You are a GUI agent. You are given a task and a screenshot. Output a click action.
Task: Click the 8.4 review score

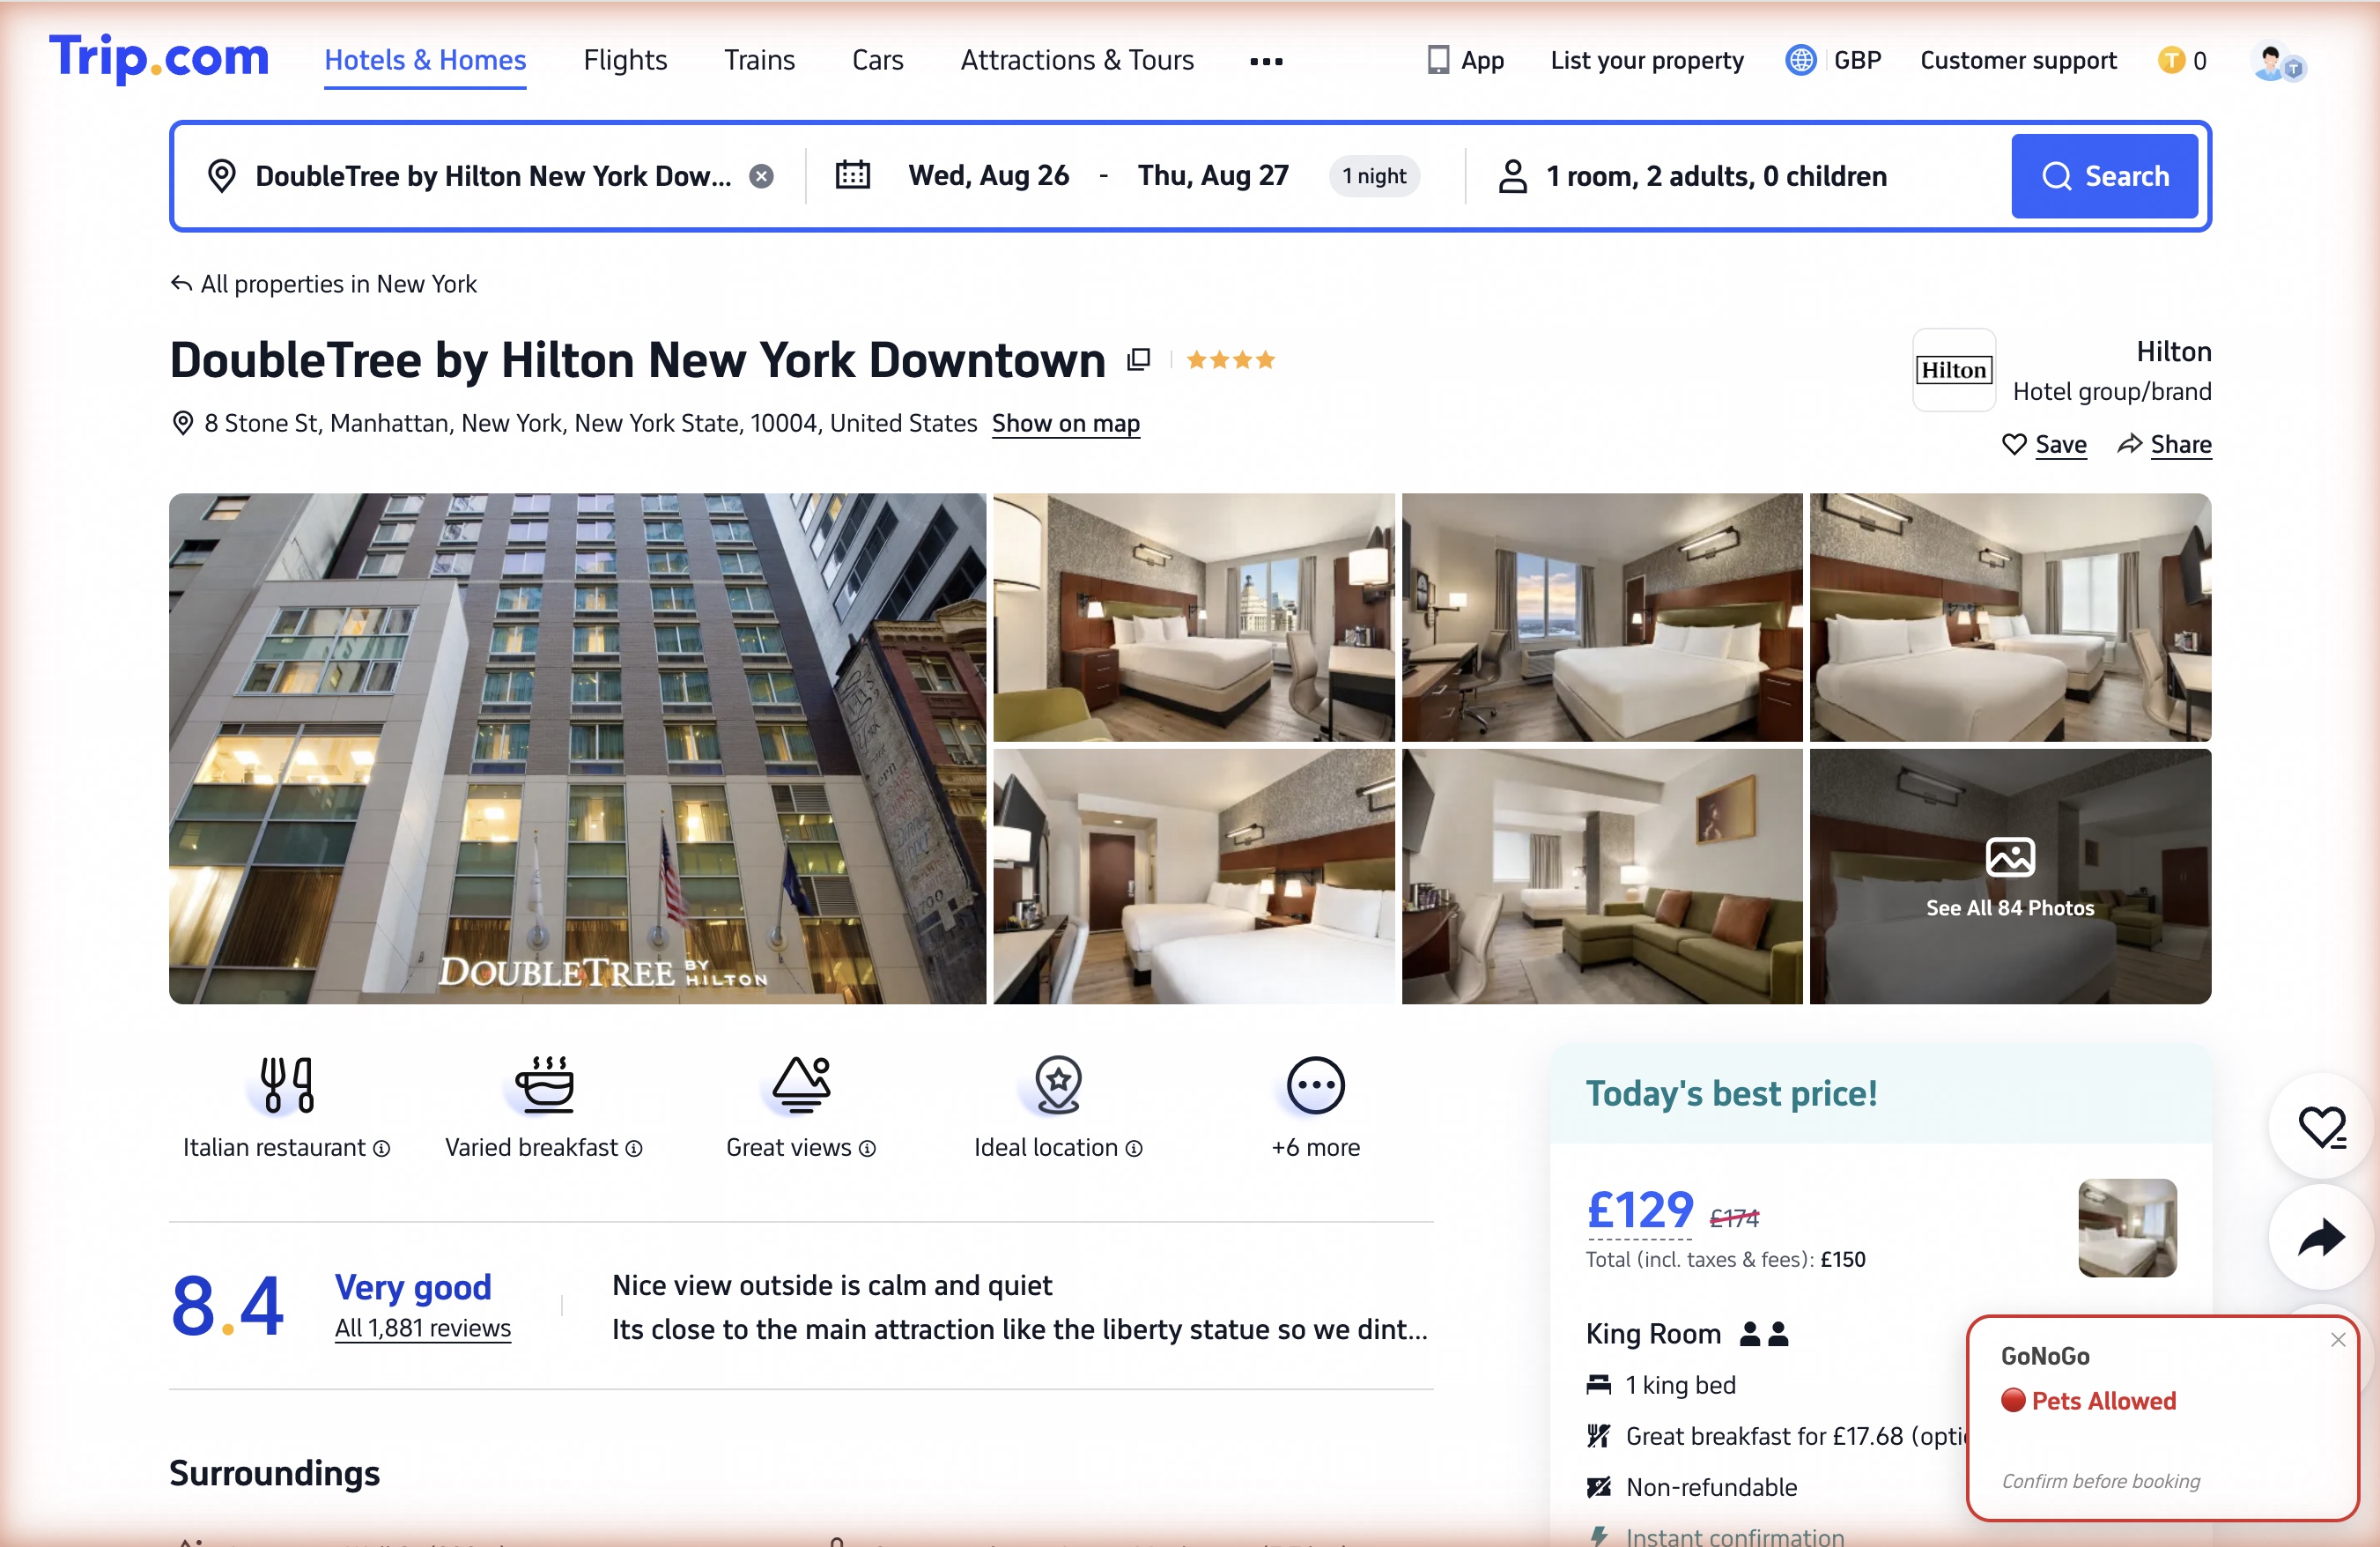[x=228, y=1305]
